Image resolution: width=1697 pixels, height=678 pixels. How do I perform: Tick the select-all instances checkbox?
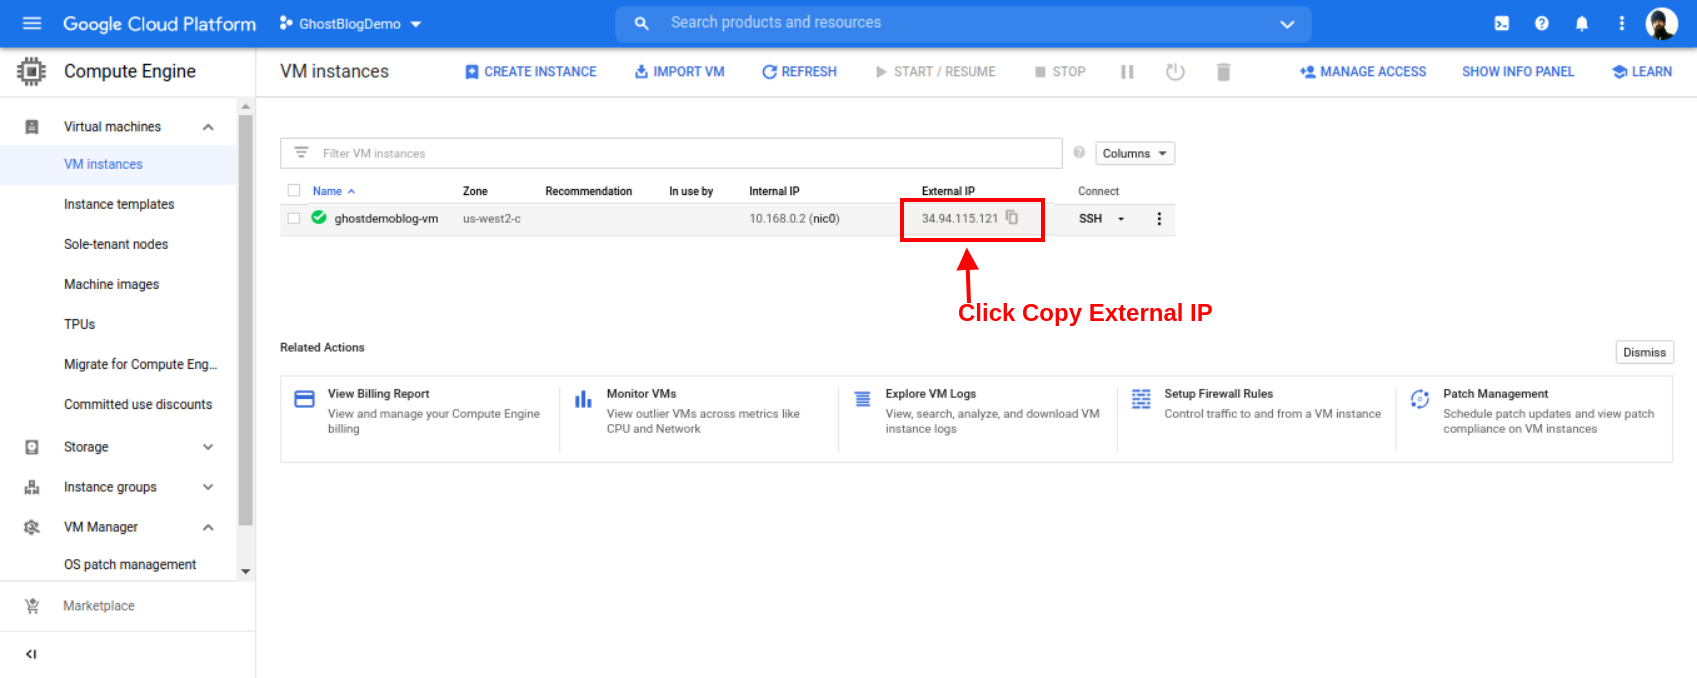click(x=294, y=190)
